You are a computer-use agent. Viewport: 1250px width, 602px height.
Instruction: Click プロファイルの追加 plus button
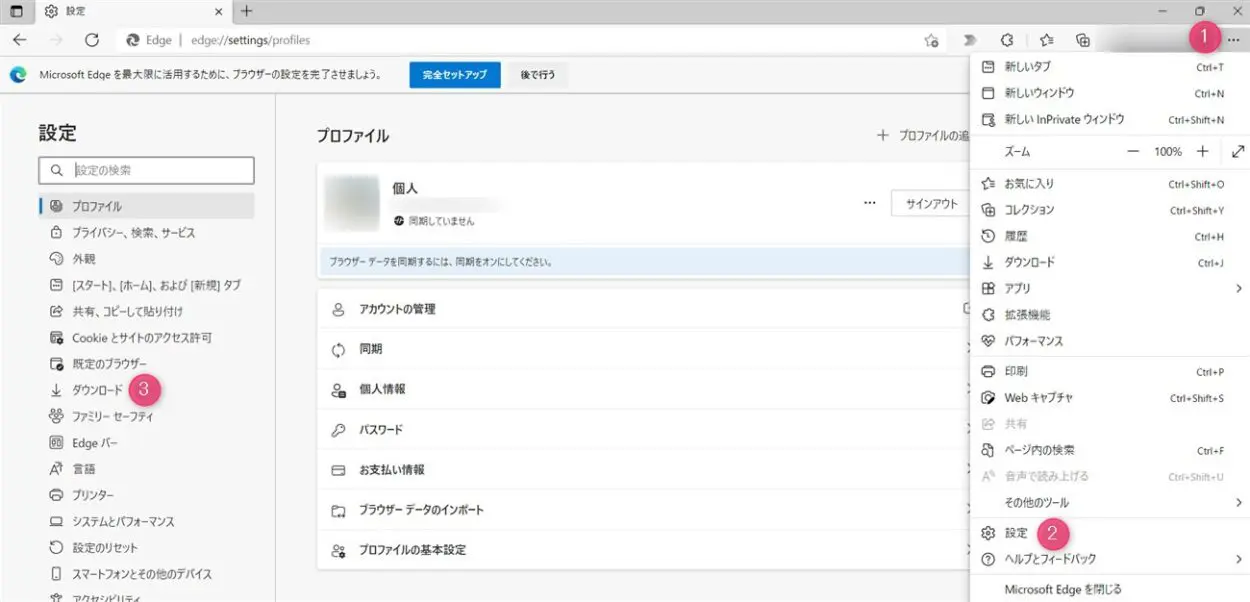tap(922, 135)
